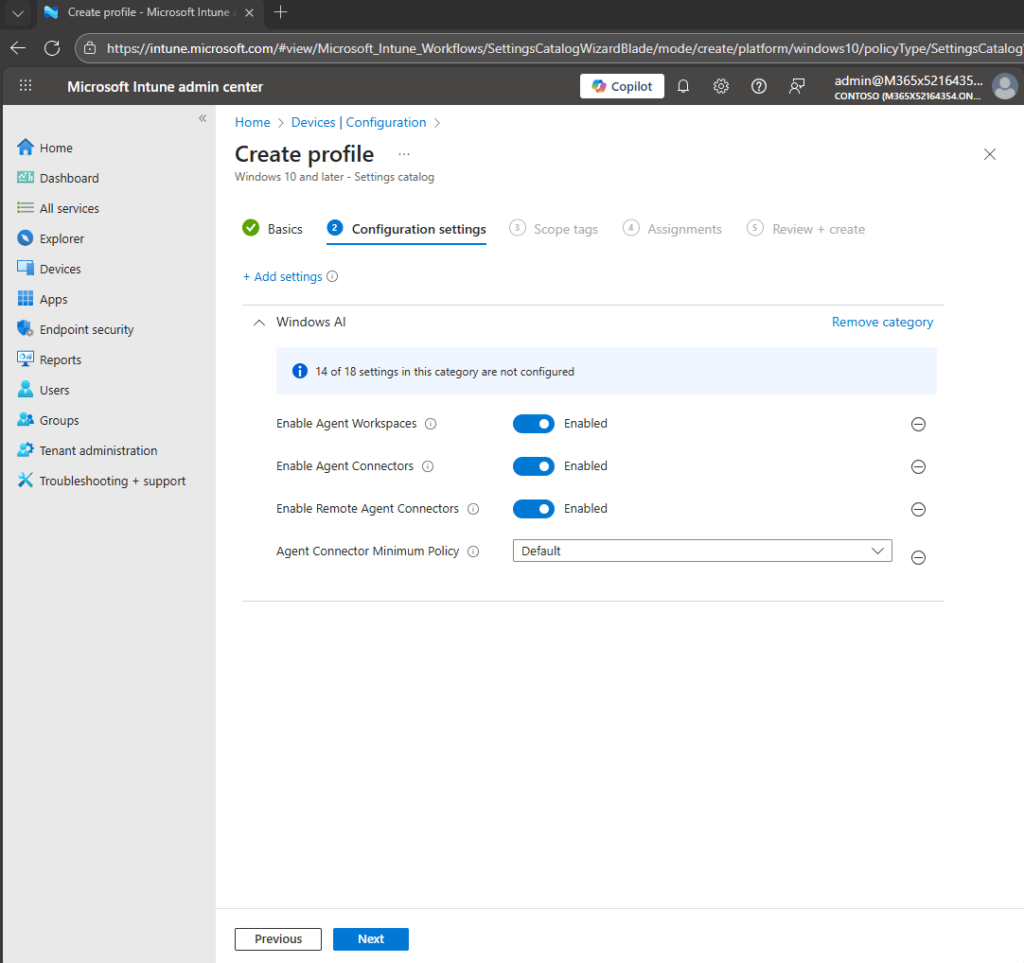Collapse the left navigation pane
The width and height of the screenshot is (1024, 963).
[x=202, y=118]
